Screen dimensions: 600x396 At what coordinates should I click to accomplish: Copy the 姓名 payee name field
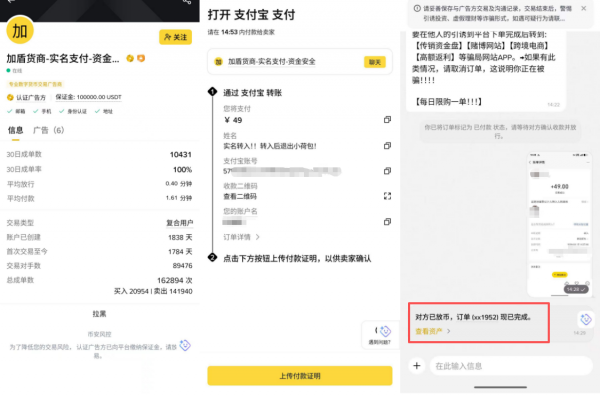click(x=387, y=146)
